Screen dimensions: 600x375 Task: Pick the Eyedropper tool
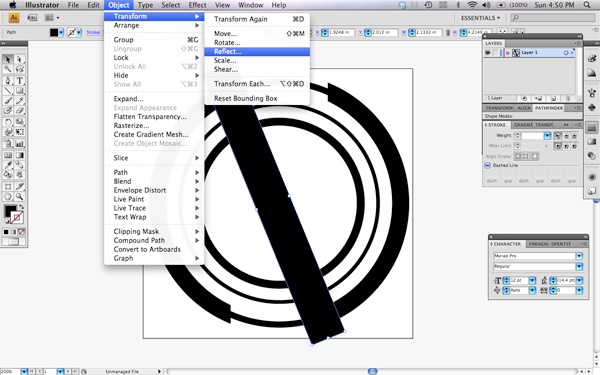[x=8, y=165]
